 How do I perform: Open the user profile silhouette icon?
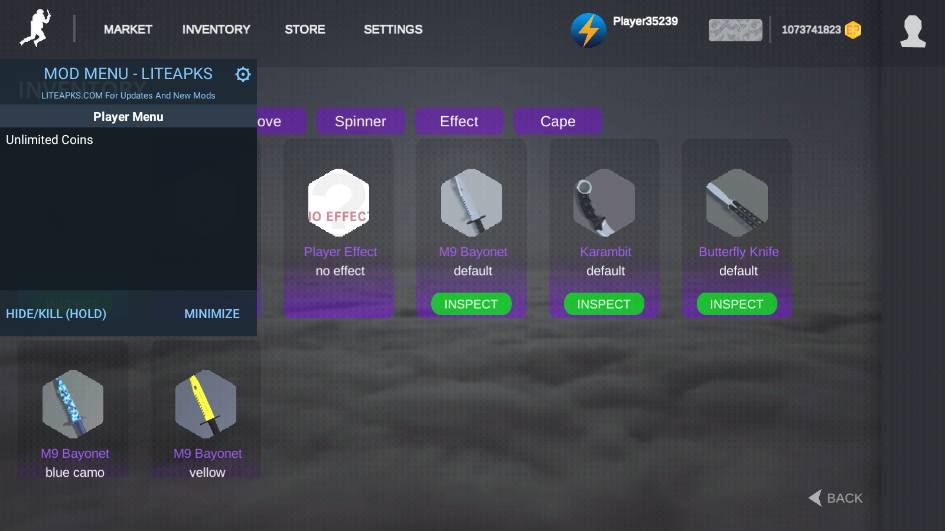coord(913,31)
